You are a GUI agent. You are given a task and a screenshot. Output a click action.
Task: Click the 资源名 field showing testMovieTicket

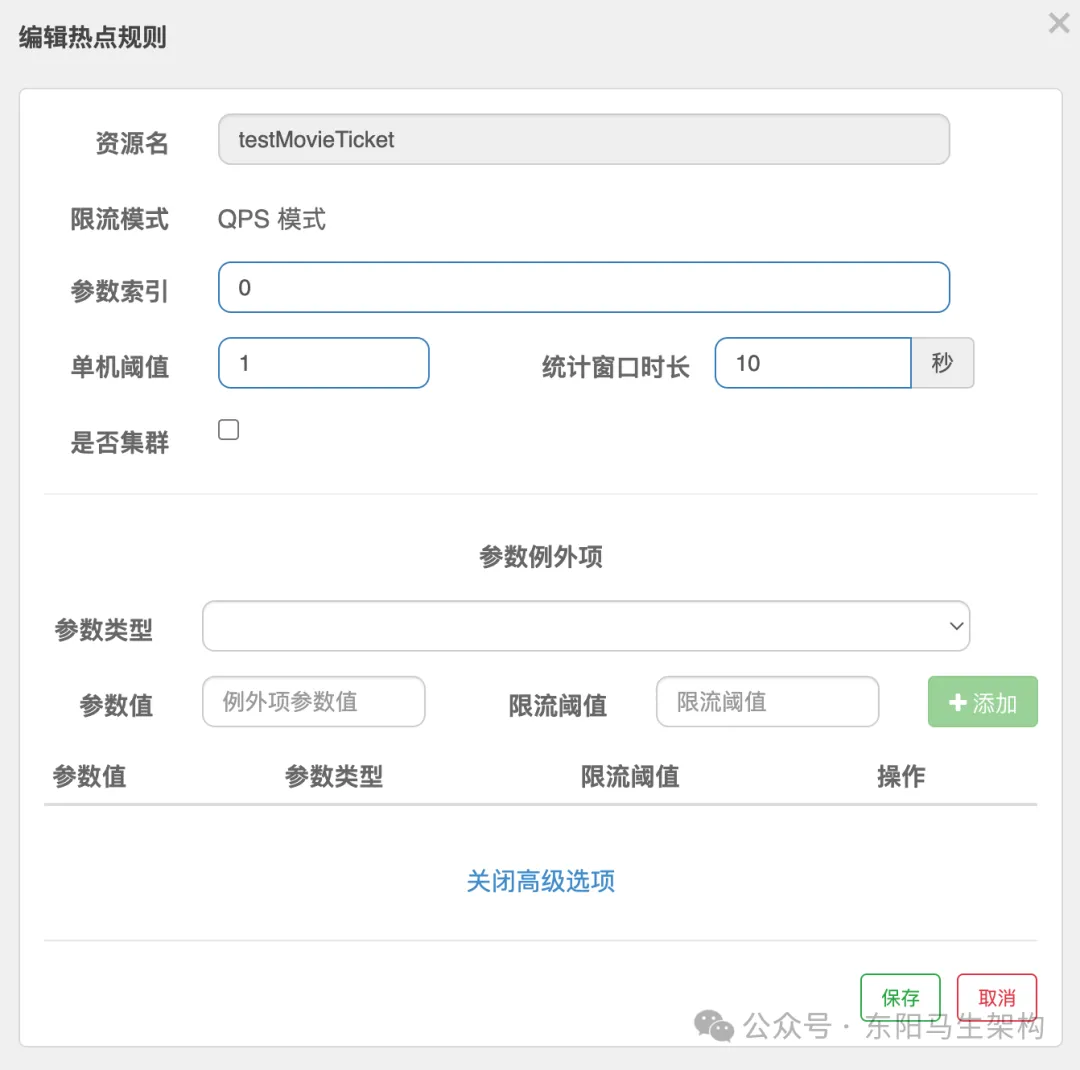[x=583, y=140]
